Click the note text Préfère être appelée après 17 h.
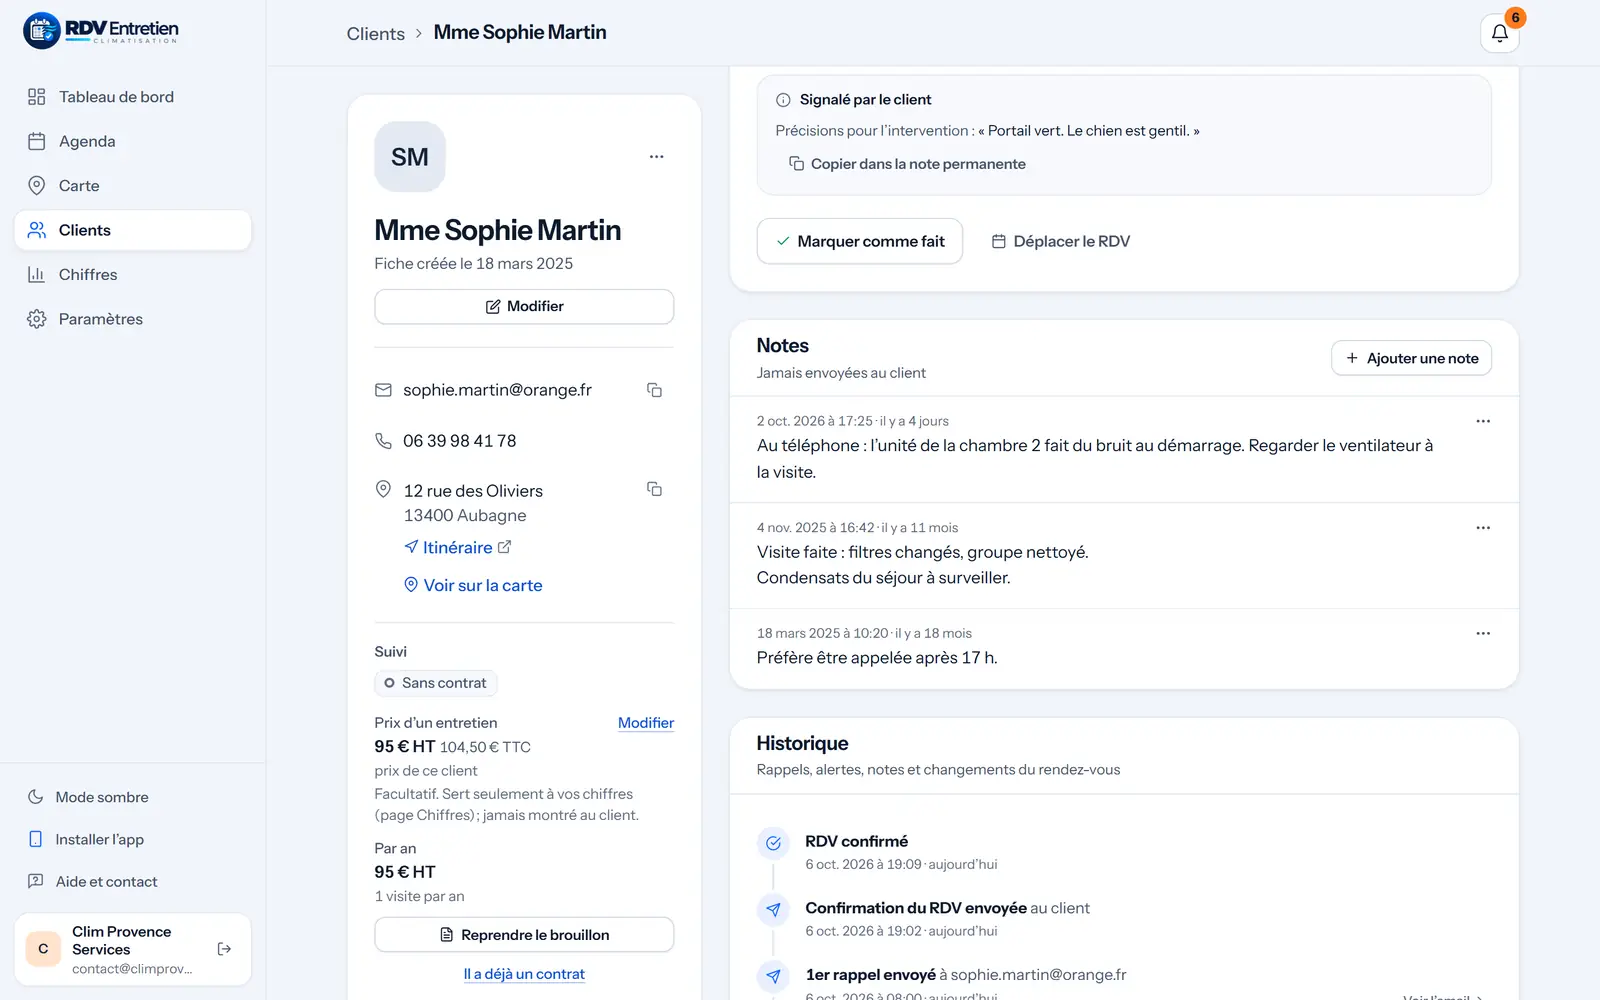This screenshot has width=1600, height=1000. point(877,658)
